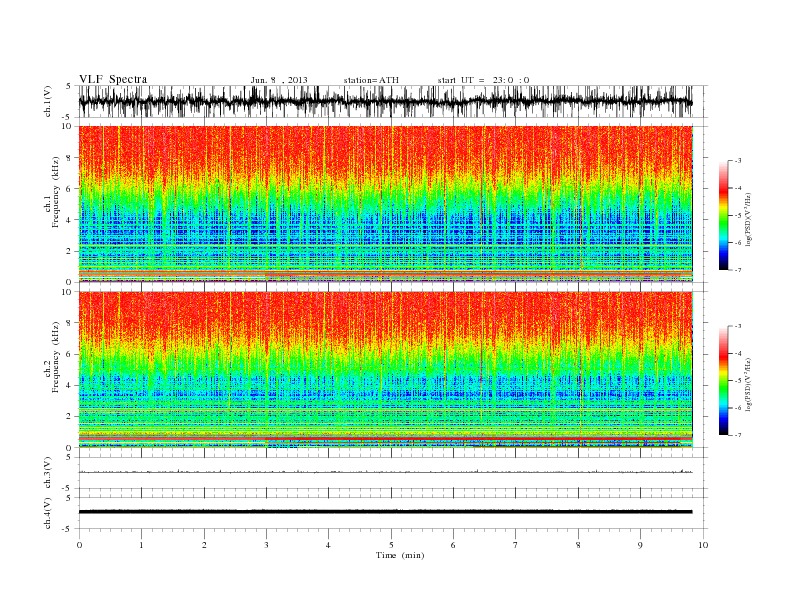Click the "1" tick label on the time axis
792x612 pixels.
pos(142,545)
